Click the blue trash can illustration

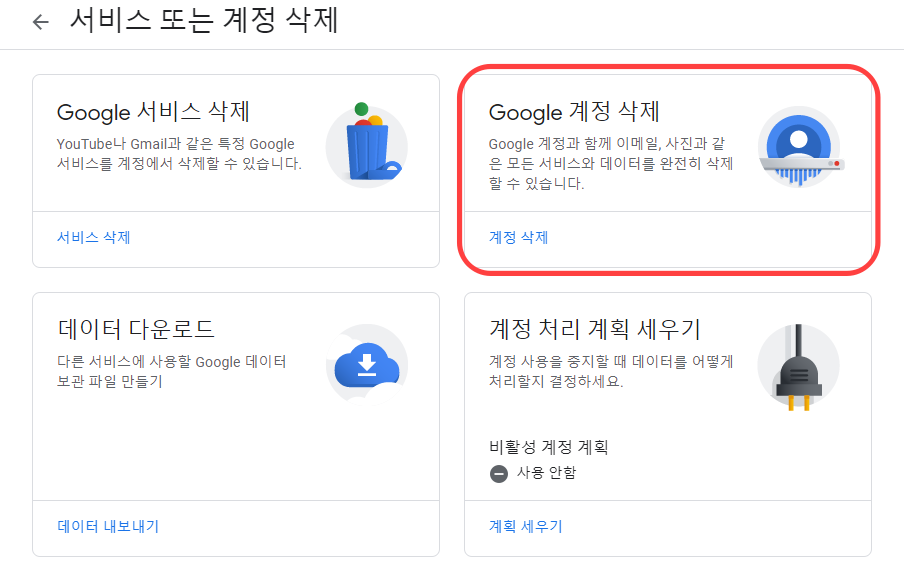tap(367, 146)
